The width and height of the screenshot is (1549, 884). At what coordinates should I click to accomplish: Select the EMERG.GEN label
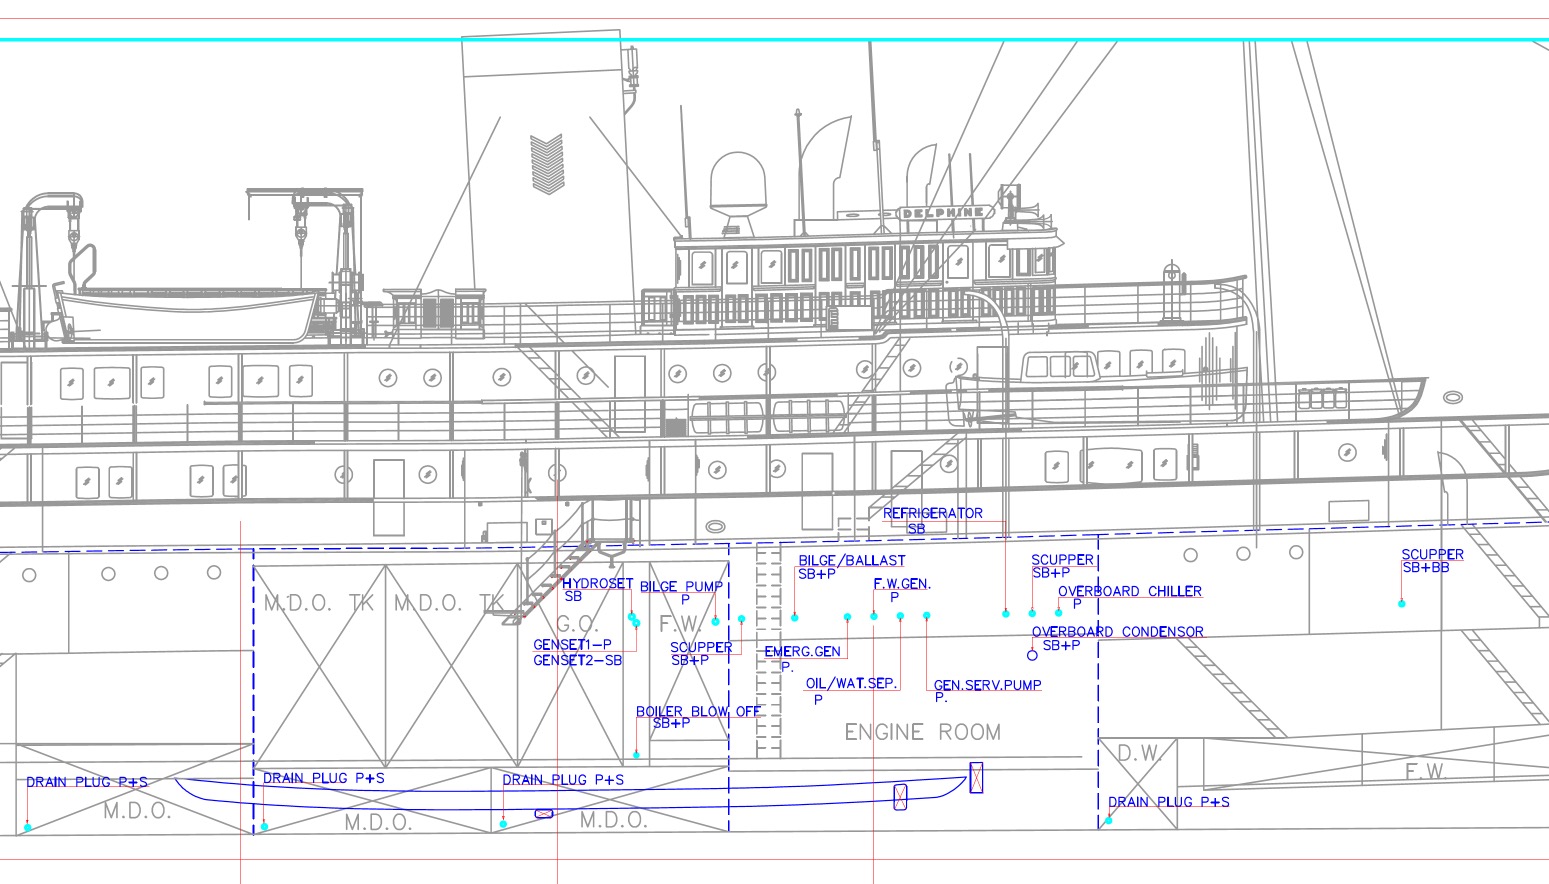click(x=802, y=652)
